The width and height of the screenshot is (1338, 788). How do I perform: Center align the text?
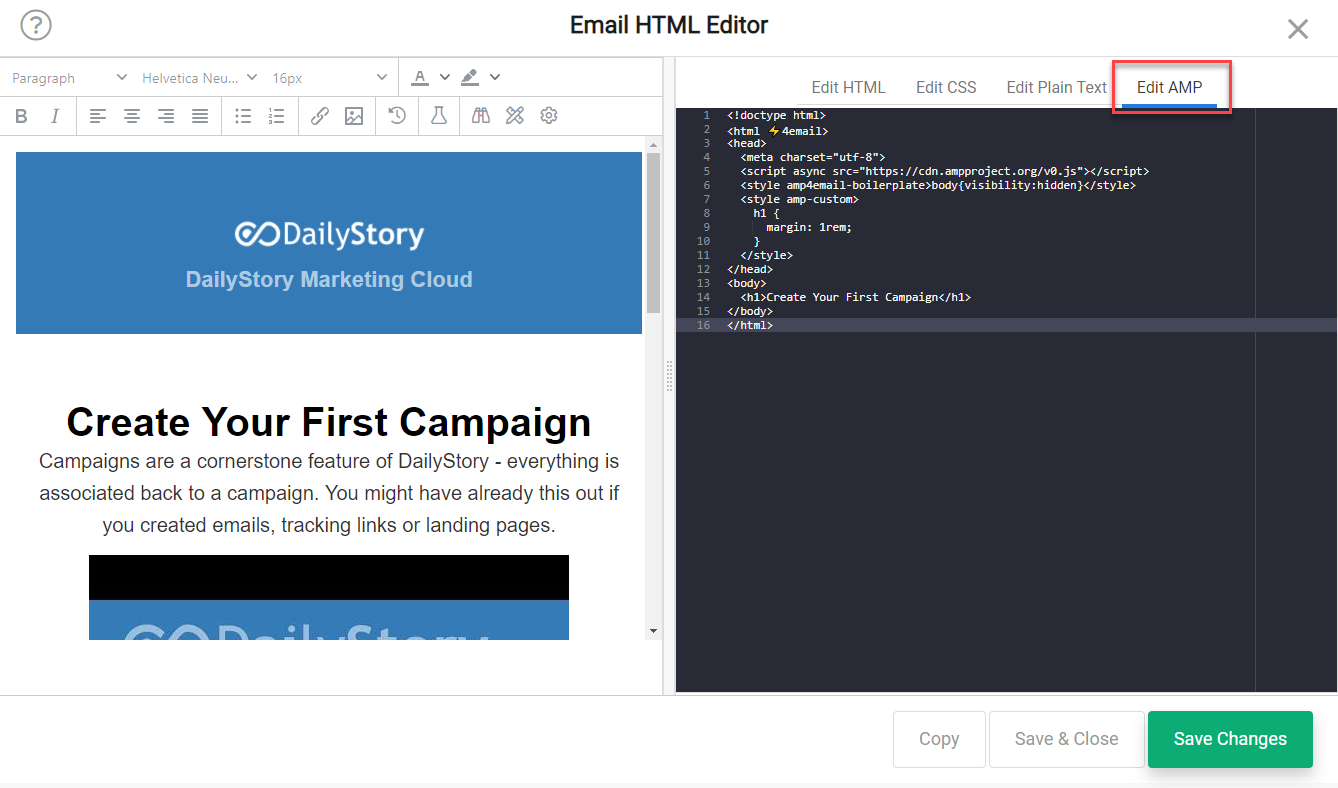[x=132, y=116]
